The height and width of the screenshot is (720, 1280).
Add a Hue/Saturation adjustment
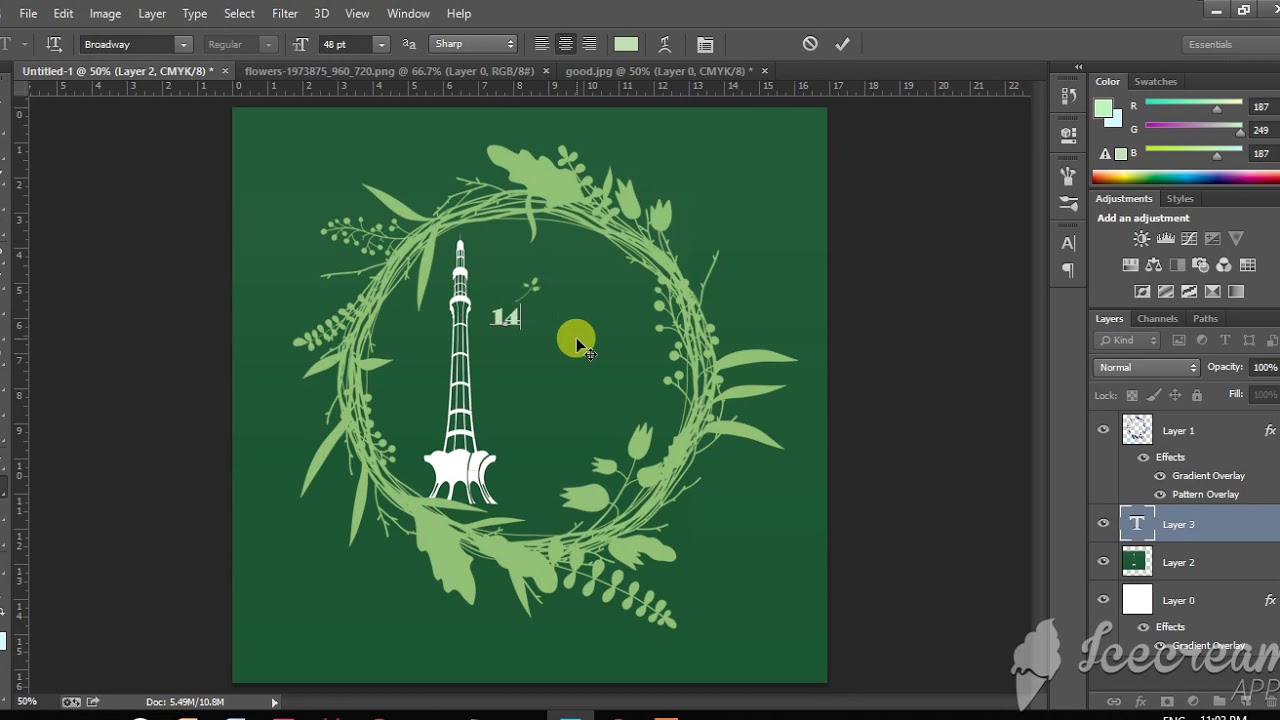[1130, 265]
